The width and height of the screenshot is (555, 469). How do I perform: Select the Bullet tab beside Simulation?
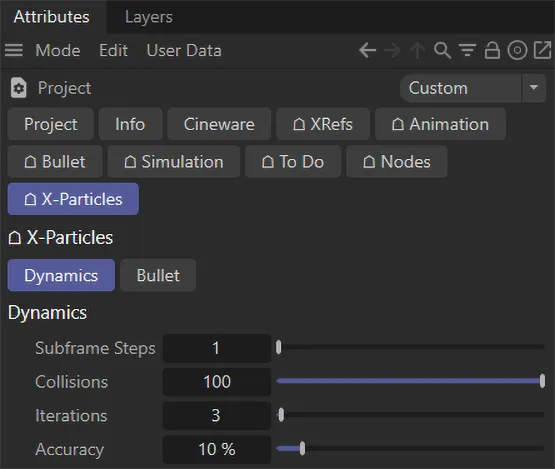click(55, 162)
